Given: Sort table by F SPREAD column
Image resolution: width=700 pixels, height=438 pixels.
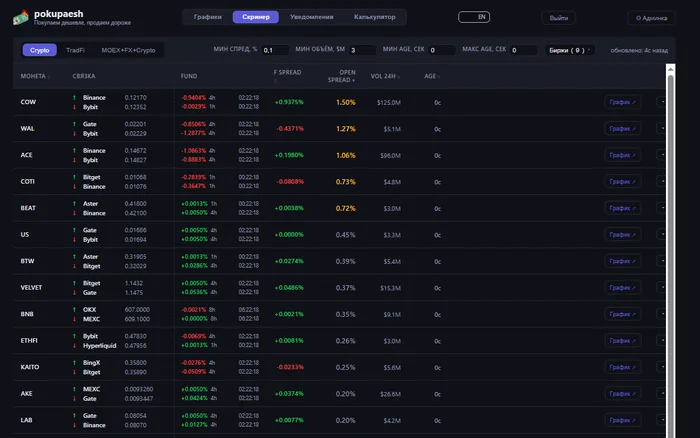Looking at the screenshot, I should pyautogui.click(x=288, y=75).
